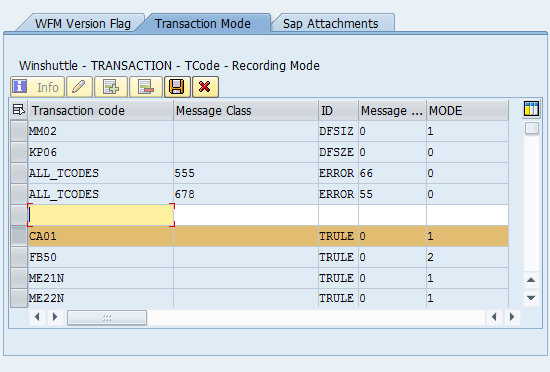Screen dimensions: 550x372
Task: Select the ME21N row using its row selector
Action: pos(19,278)
